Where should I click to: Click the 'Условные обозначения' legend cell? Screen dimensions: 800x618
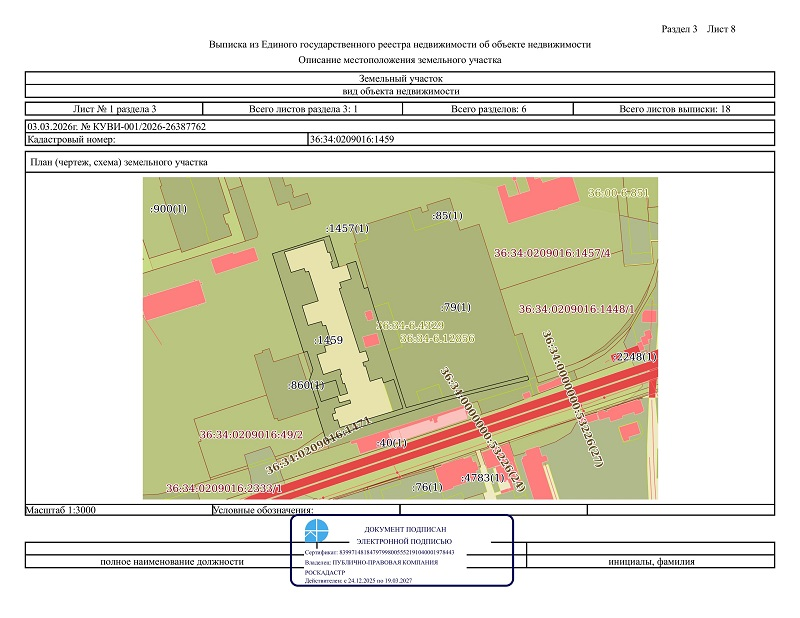(x=255, y=510)
